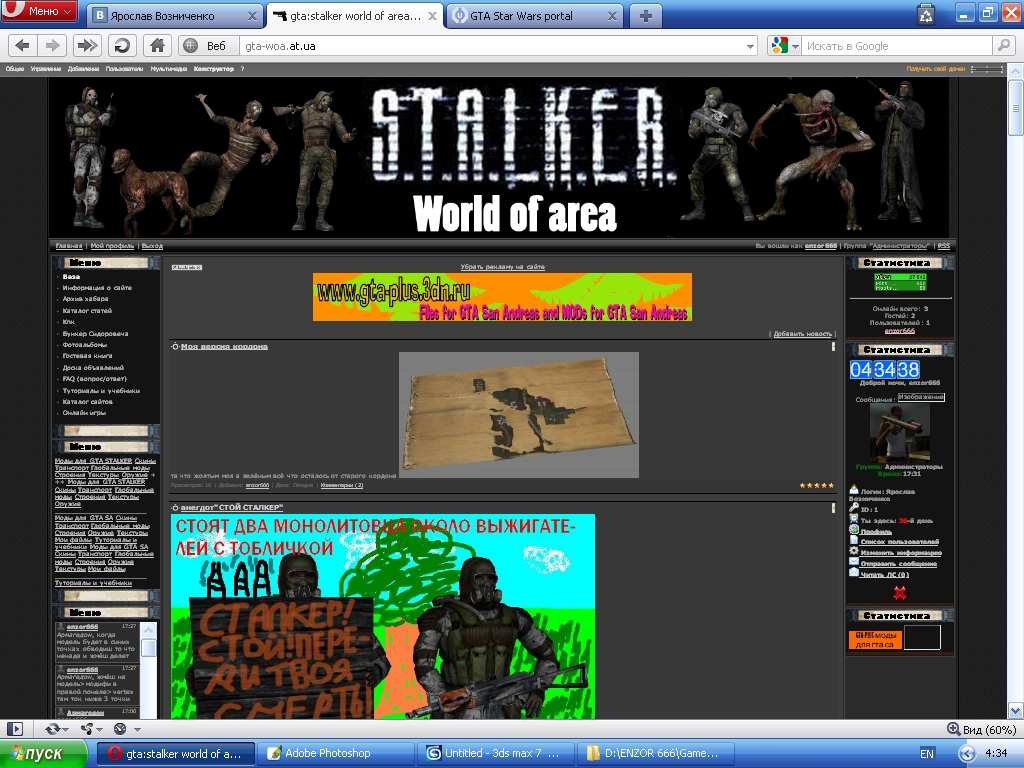1024x768 pixels.
Task: Close the gta:stalker world of area tab
Action: 432,16
